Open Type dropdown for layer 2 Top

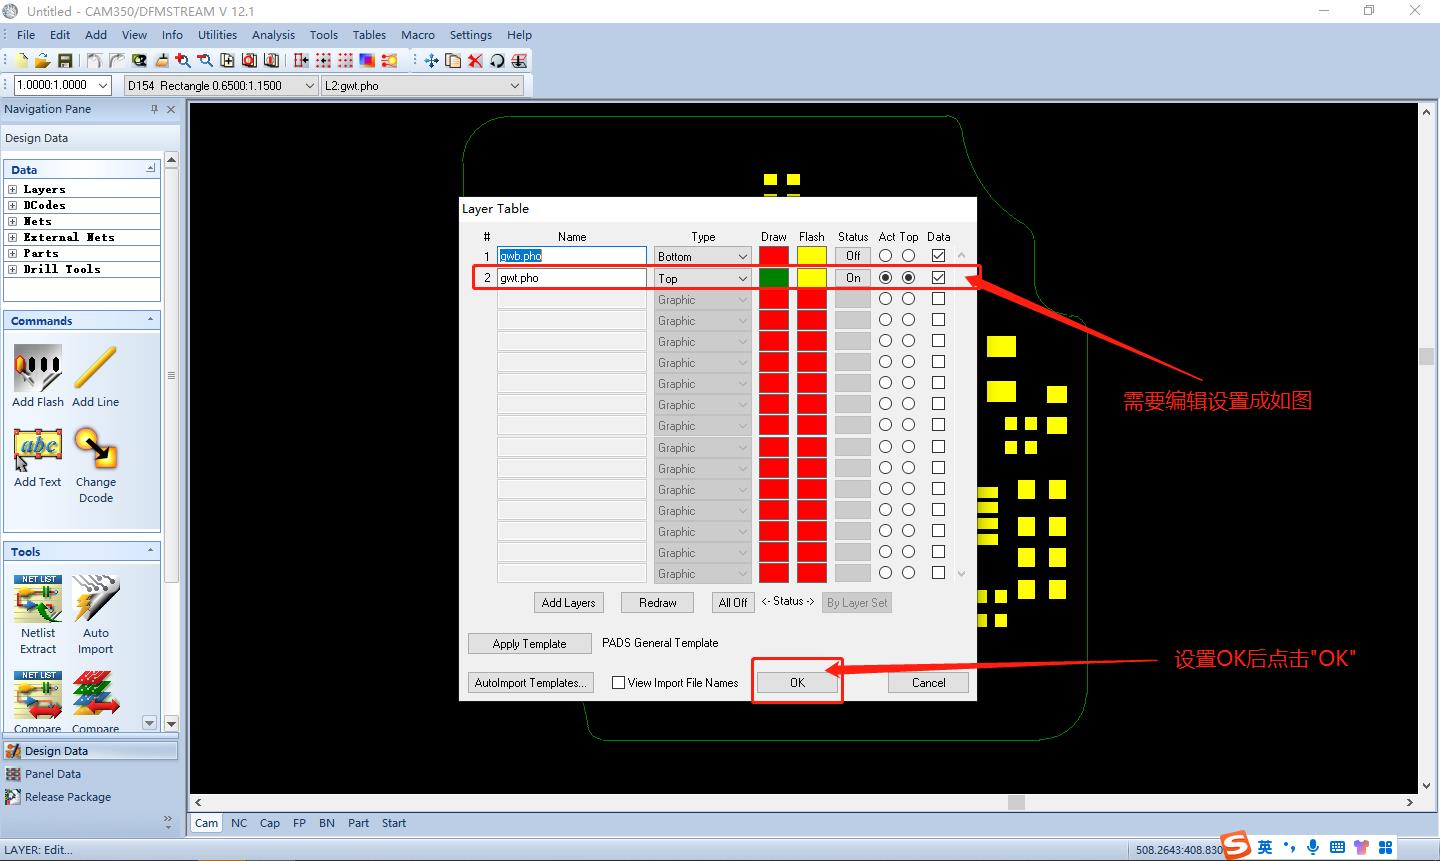pos(742,279)
